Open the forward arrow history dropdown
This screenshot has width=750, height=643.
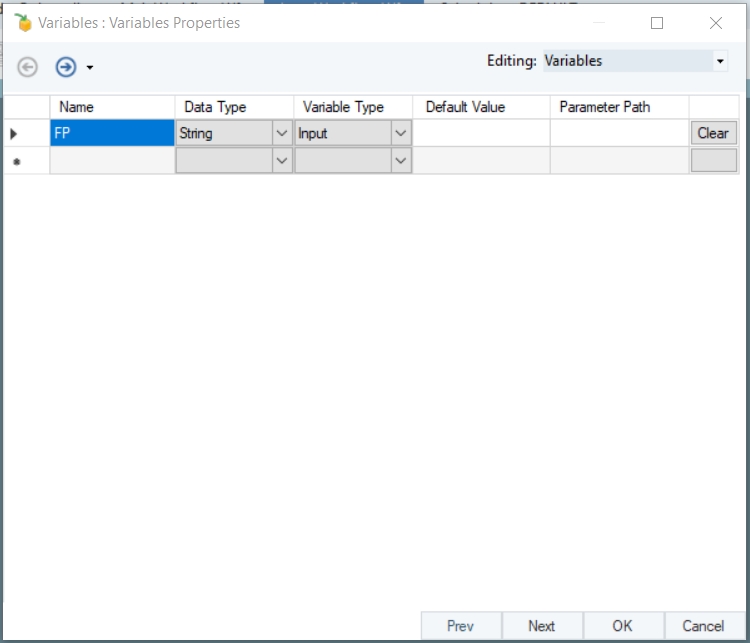(90, 68)
